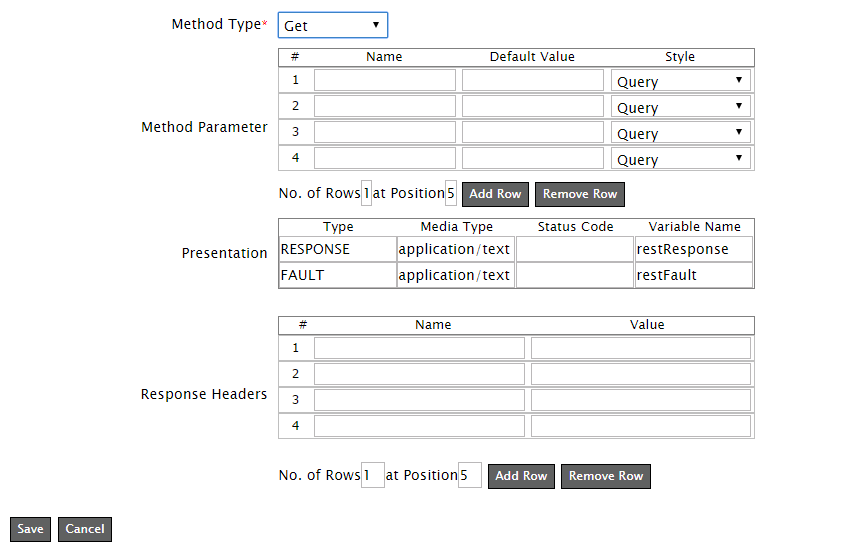Click at Position field under Response Headers
Viewport: 841px width, 560px height.
[470, 475]
